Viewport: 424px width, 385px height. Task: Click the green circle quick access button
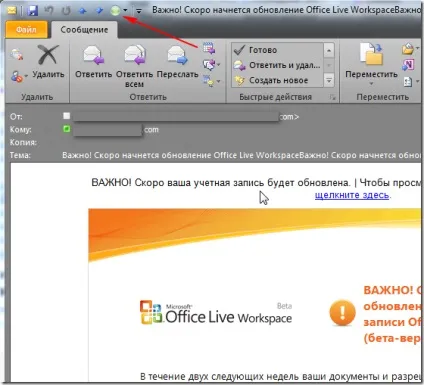point(115,11)
